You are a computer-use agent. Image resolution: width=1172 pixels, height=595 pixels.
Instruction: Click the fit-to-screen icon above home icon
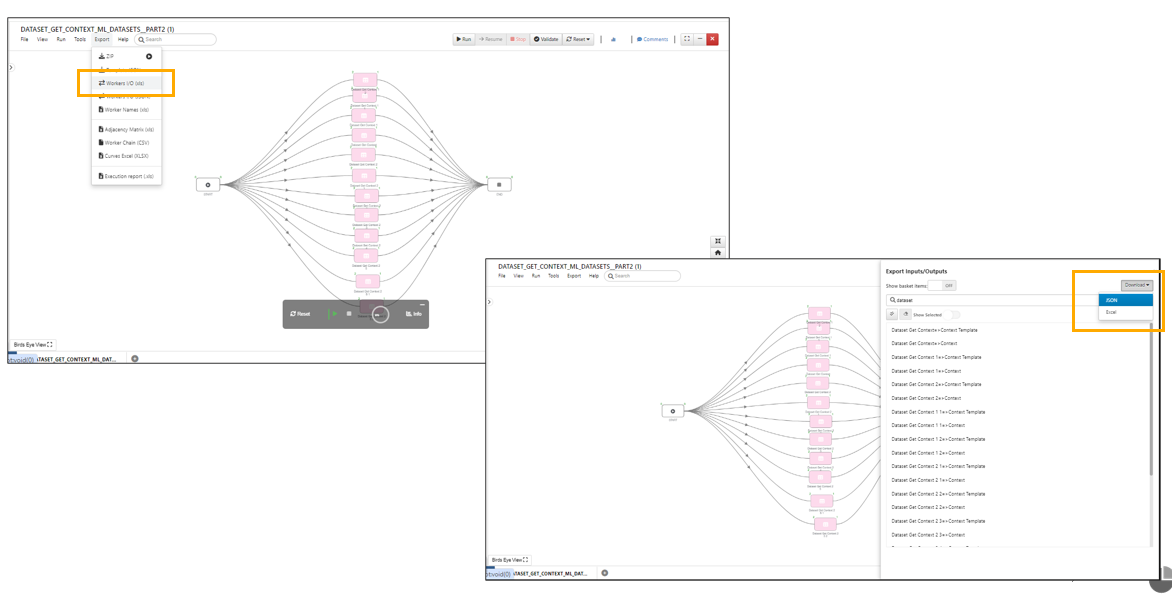click(x=718, y=241)
